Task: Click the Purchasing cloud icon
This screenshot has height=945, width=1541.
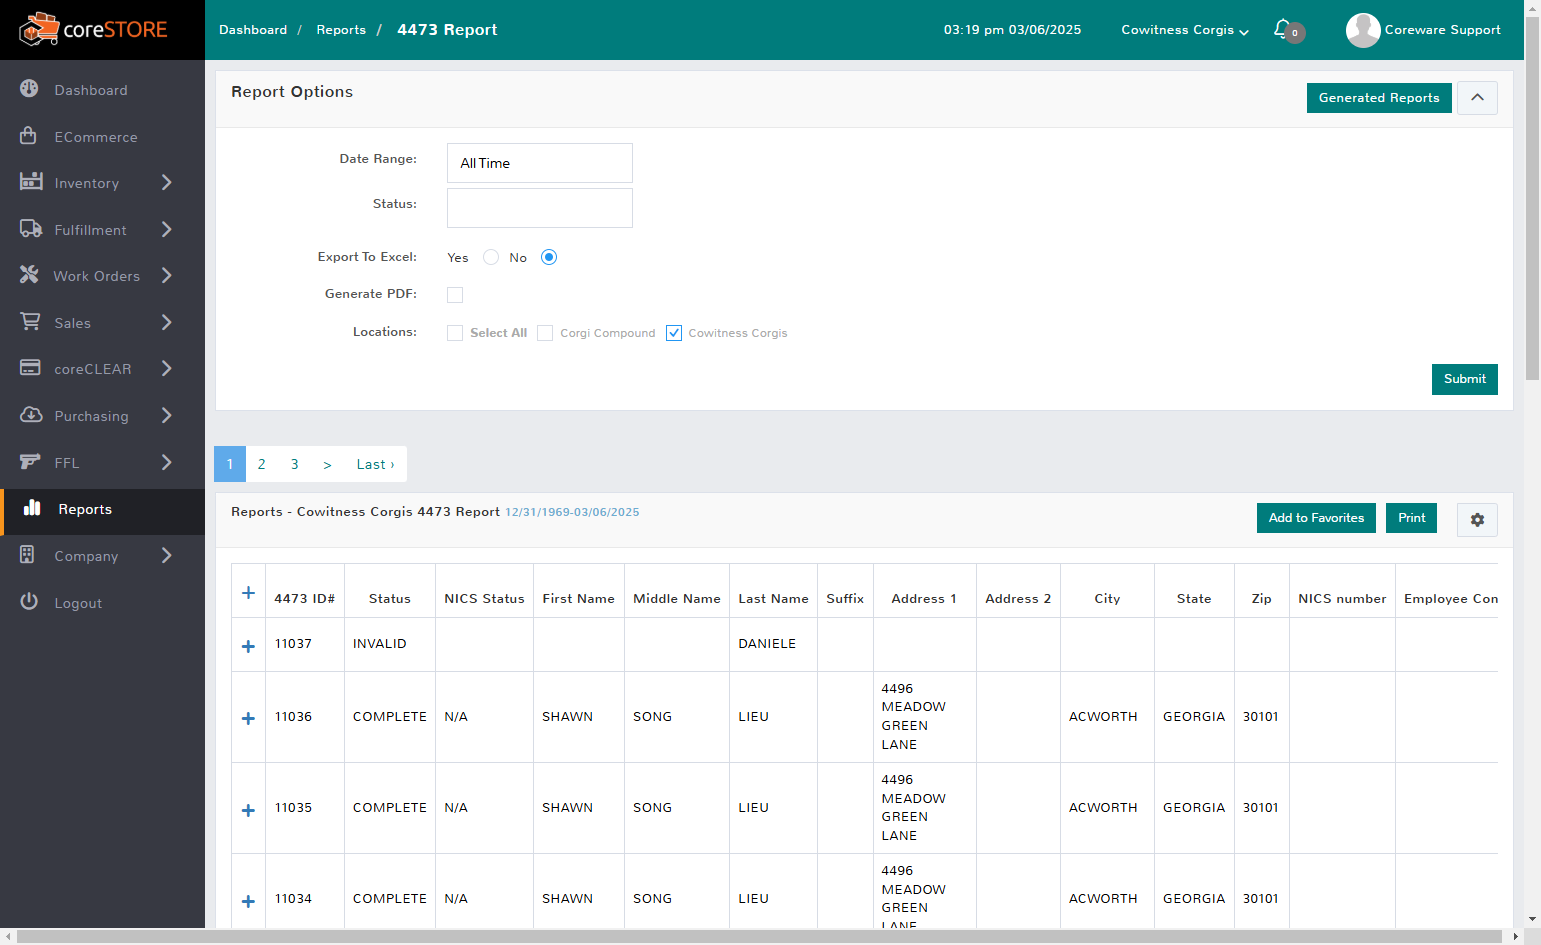Action: (x=31, y=415)
